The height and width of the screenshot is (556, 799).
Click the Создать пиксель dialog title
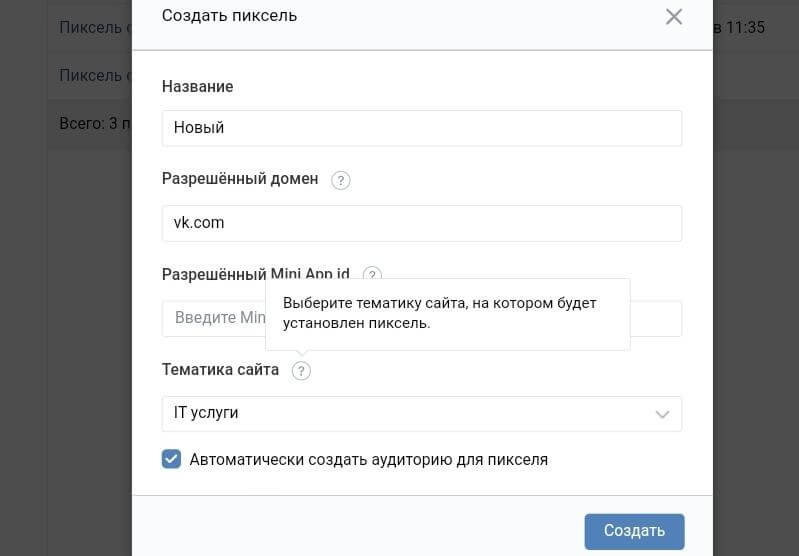click(x=229, y=16)
